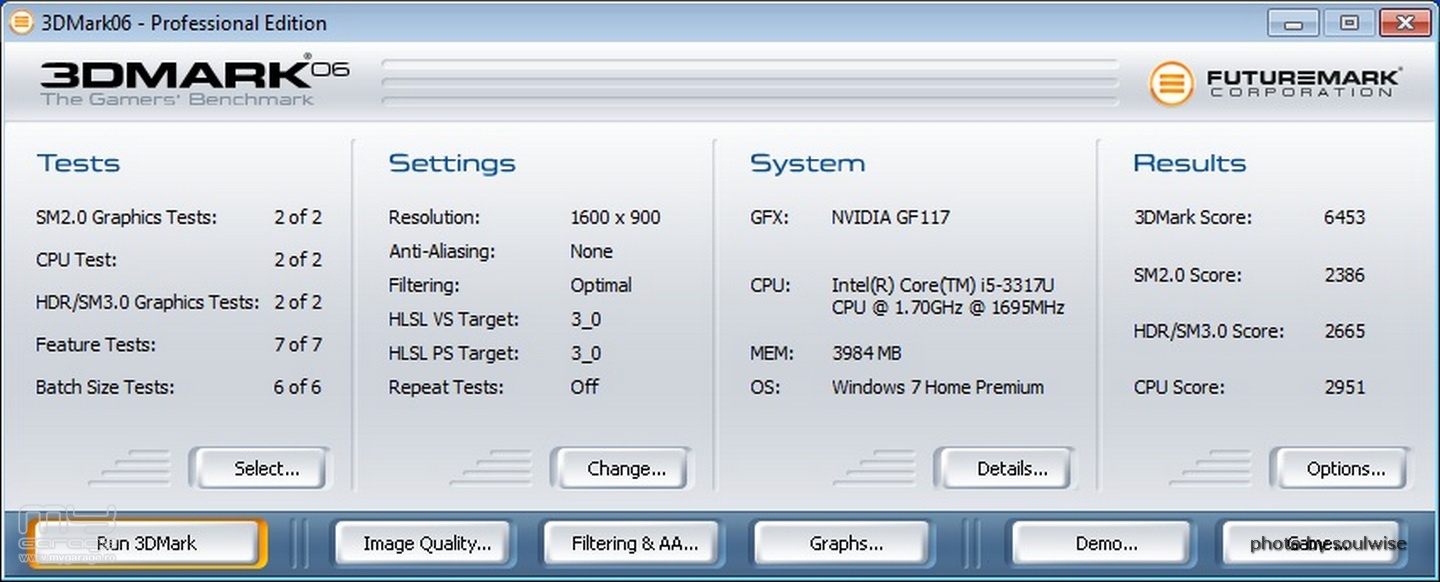Minimize the 3DMark06 window
This screenshot has width=1440, height=582.
point(1295,23)
